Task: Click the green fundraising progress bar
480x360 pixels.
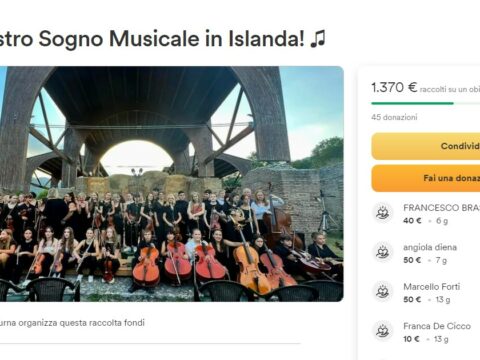Action: coord(426,103)
